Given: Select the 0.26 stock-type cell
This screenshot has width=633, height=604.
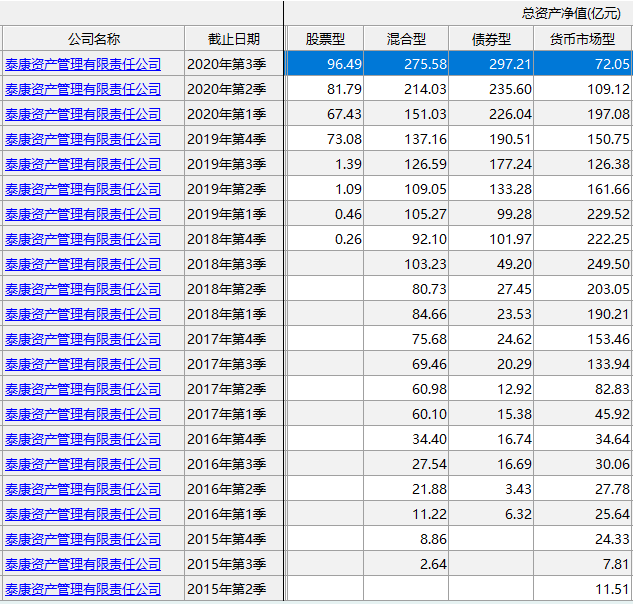Looking at the screenshot, I should [x=327, y=239].
